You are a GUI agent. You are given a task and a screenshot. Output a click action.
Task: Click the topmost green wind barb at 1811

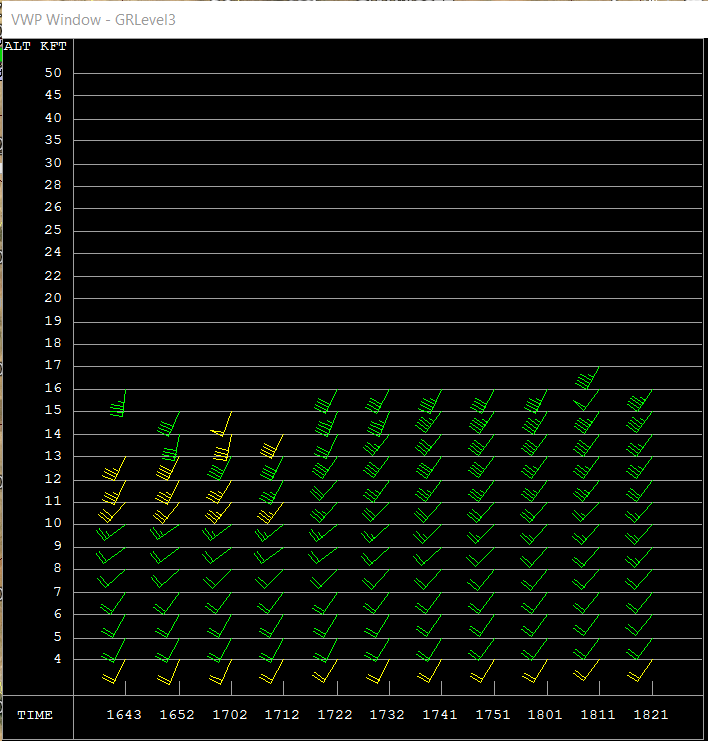tap(588, 378)
